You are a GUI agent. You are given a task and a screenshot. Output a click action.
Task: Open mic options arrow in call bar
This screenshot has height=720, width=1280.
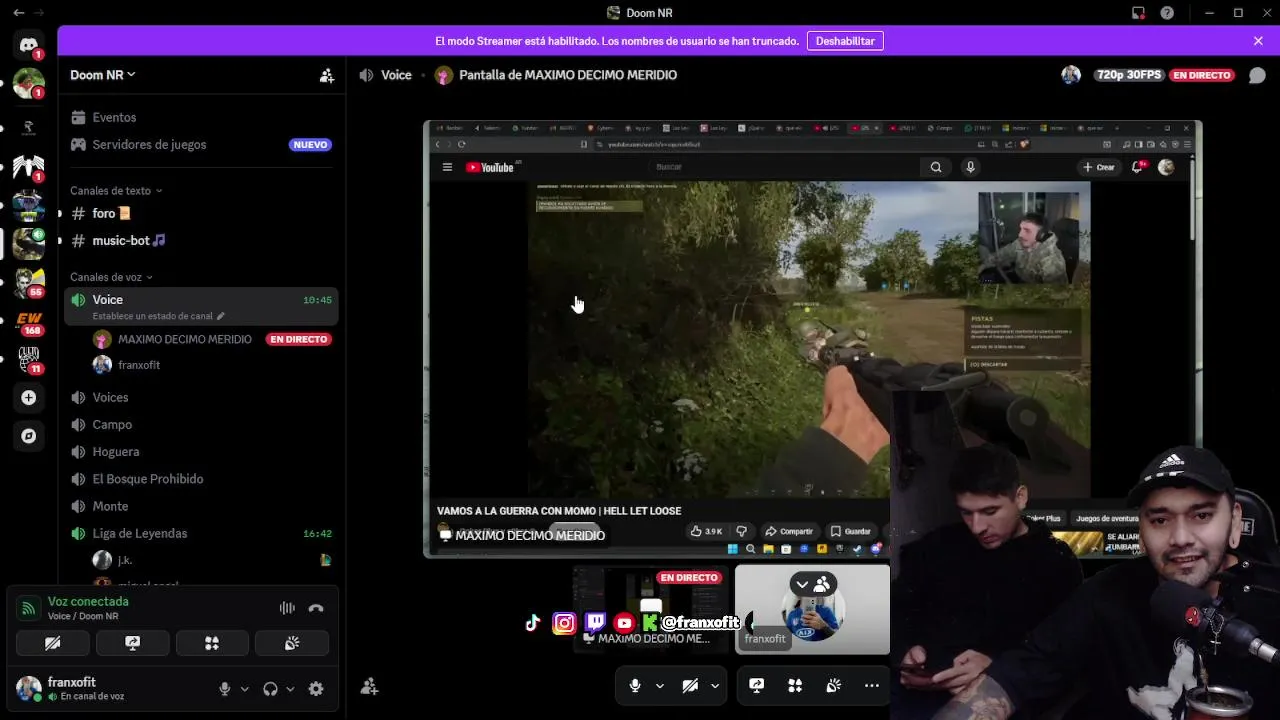click(x=660, y=686)
